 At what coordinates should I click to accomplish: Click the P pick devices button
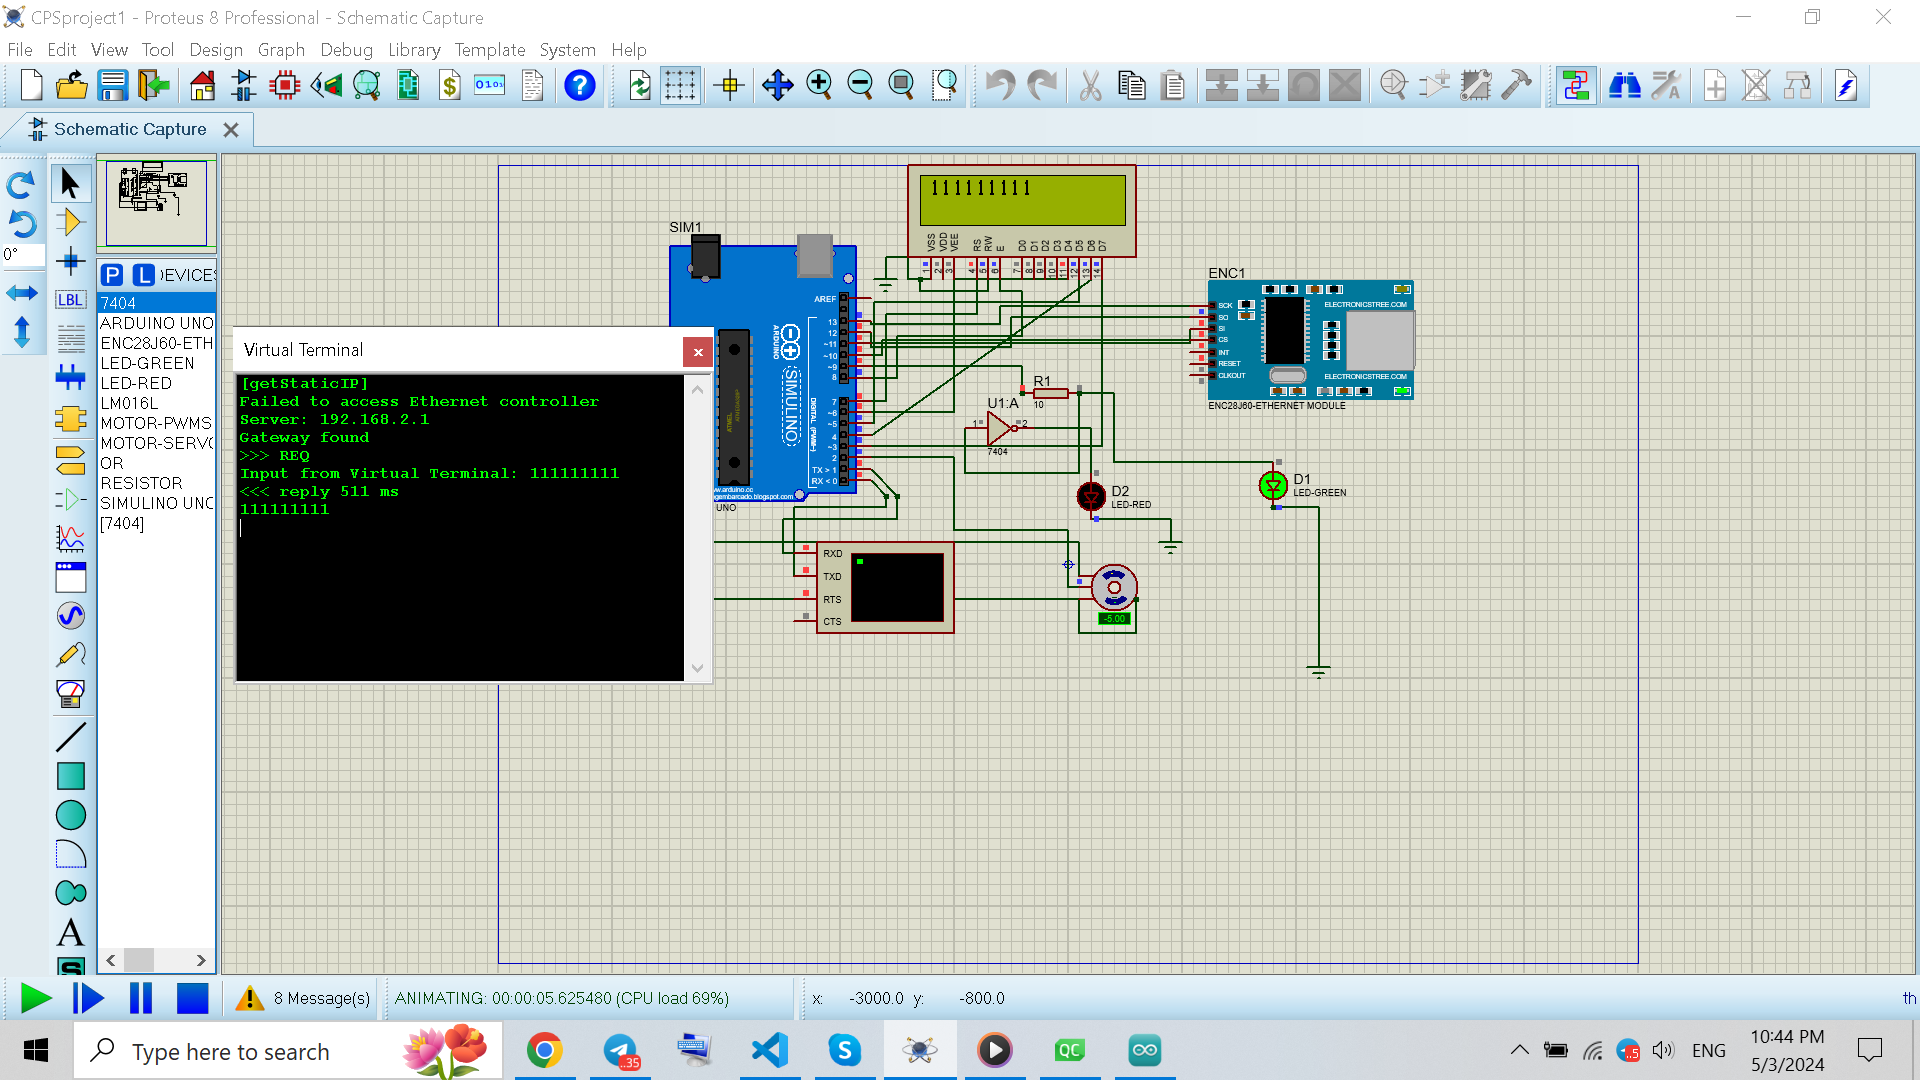(x=112, y=275)
